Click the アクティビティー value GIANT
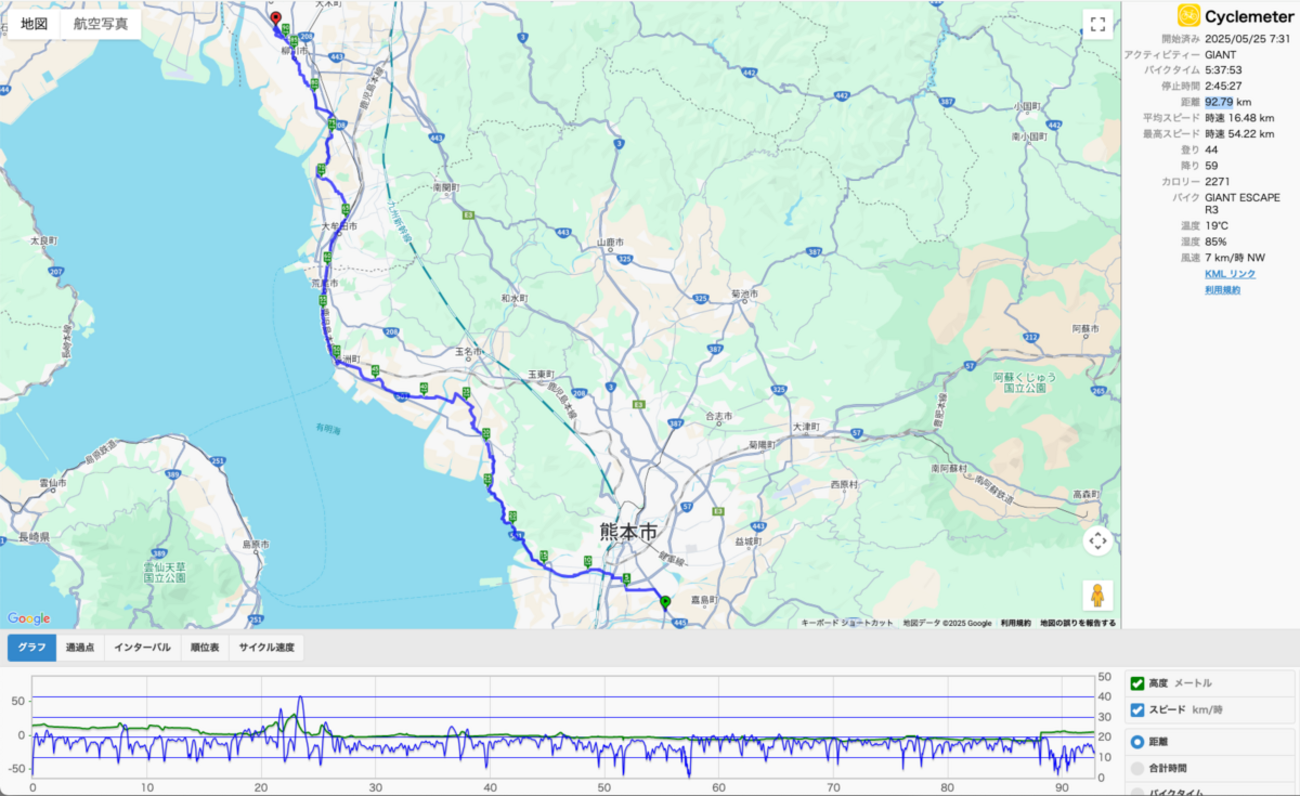 [x=1220, y=54]
